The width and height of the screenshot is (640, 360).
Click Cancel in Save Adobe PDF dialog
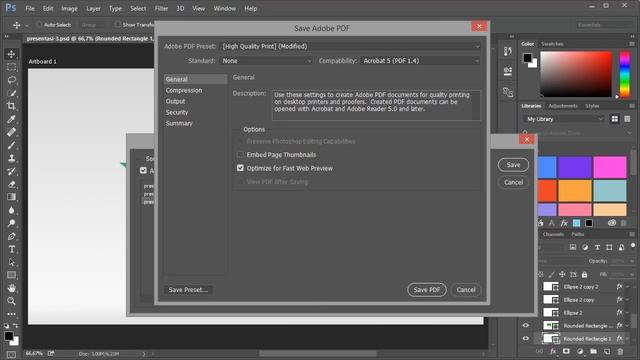pyautogui.click(x=466, y=290)
